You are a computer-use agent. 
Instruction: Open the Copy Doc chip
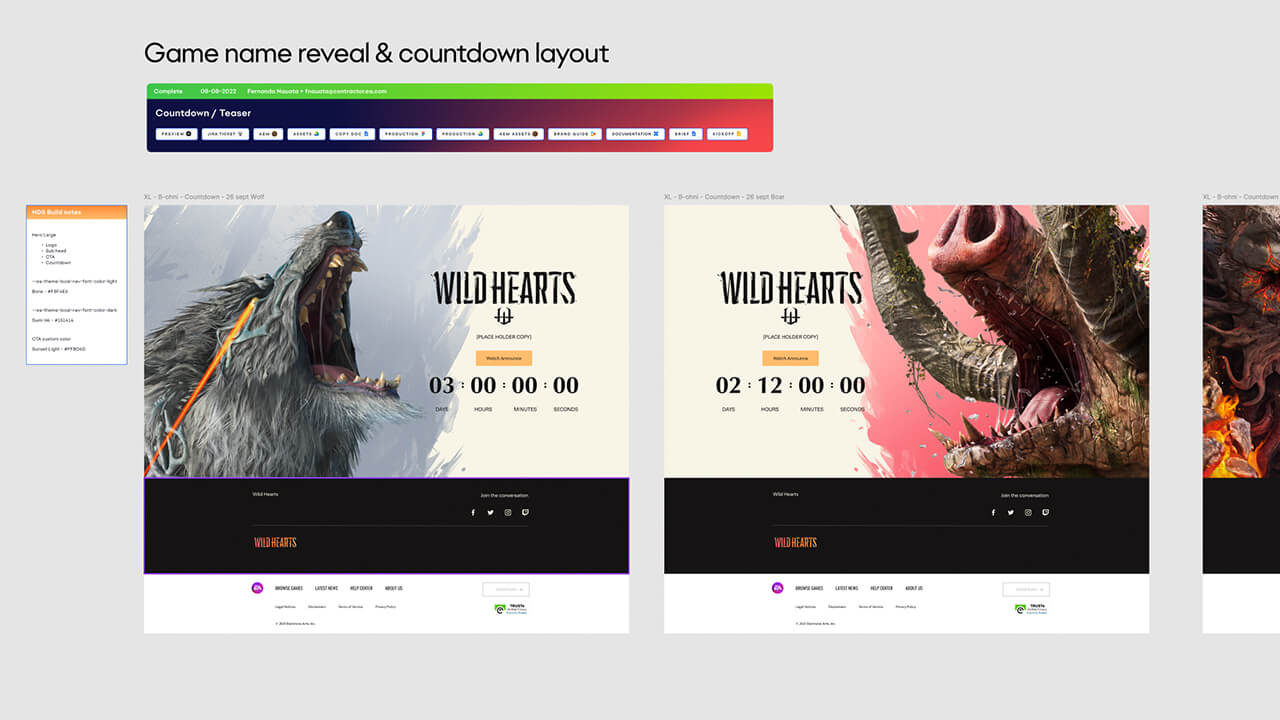[352, 133]
